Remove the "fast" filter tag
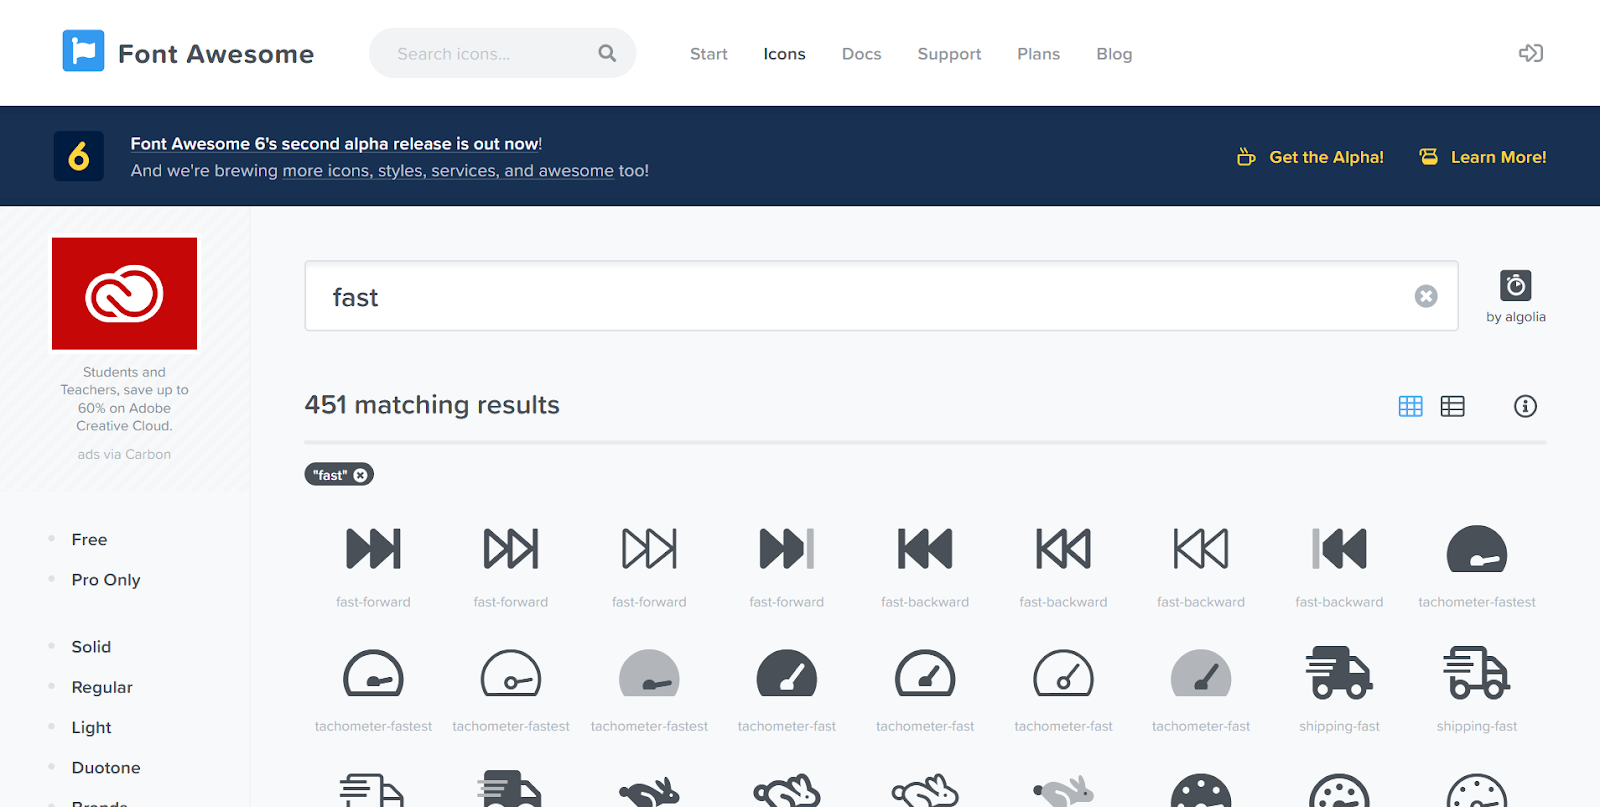1600x807 pixels. [x=360, y=475]
